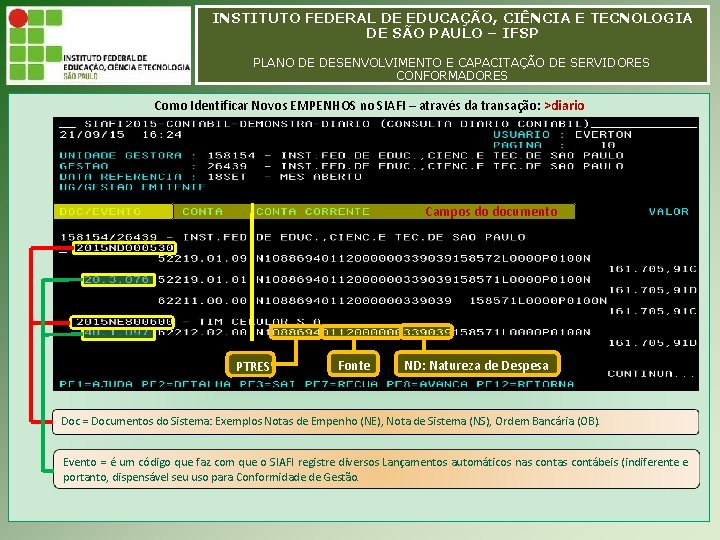Click the 'Evento = é um código' explanation box
The height and width of the screenshot is (540, 720).
[x=377, y=469]
